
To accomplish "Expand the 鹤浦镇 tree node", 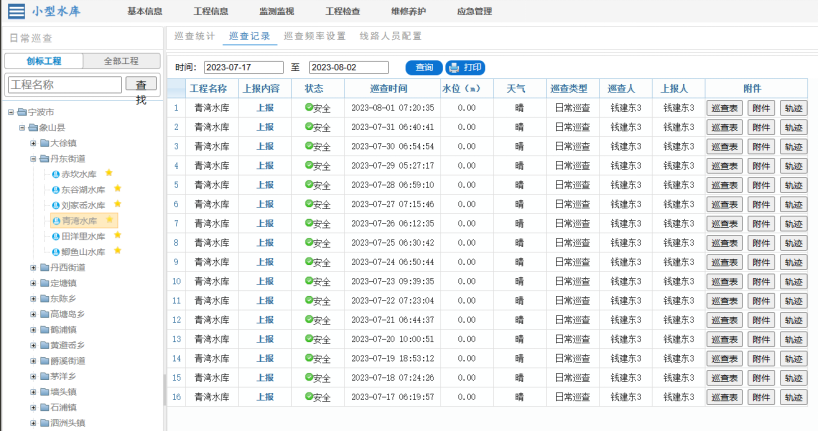I will click(33, 330).
